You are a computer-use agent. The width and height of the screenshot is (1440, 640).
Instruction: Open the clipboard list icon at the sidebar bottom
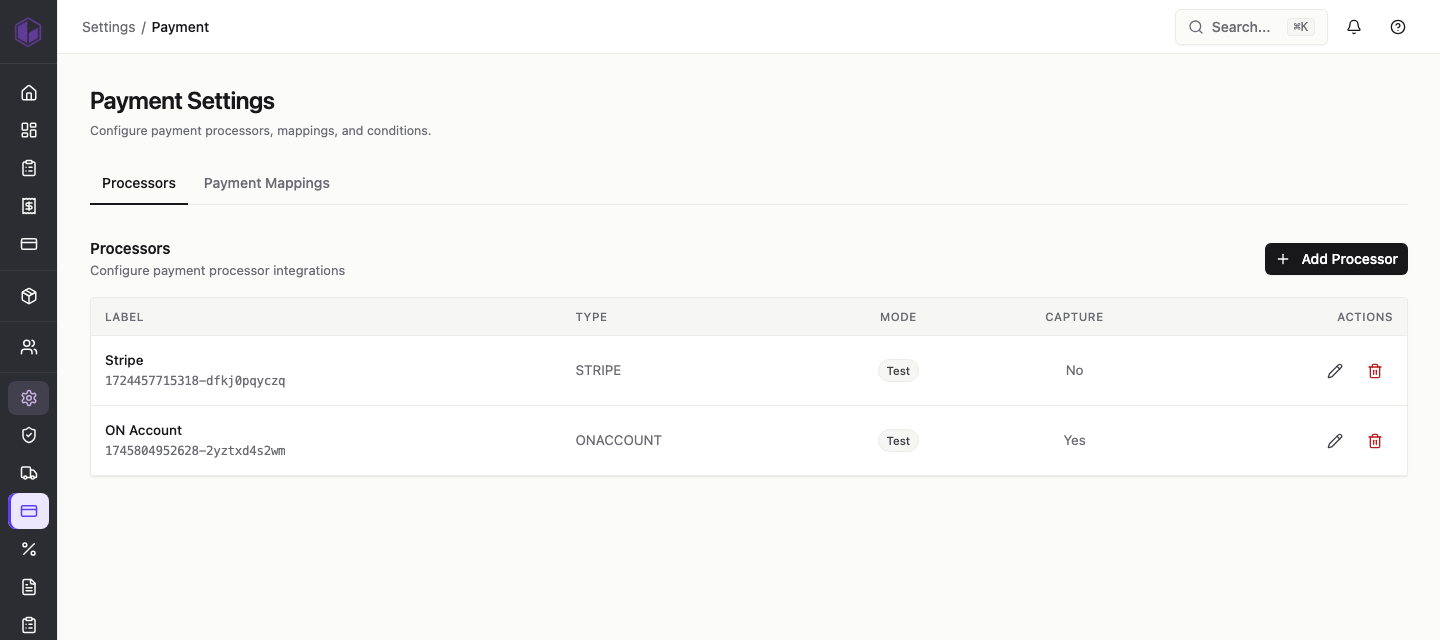pyautogui.click(x=29, y=625)
